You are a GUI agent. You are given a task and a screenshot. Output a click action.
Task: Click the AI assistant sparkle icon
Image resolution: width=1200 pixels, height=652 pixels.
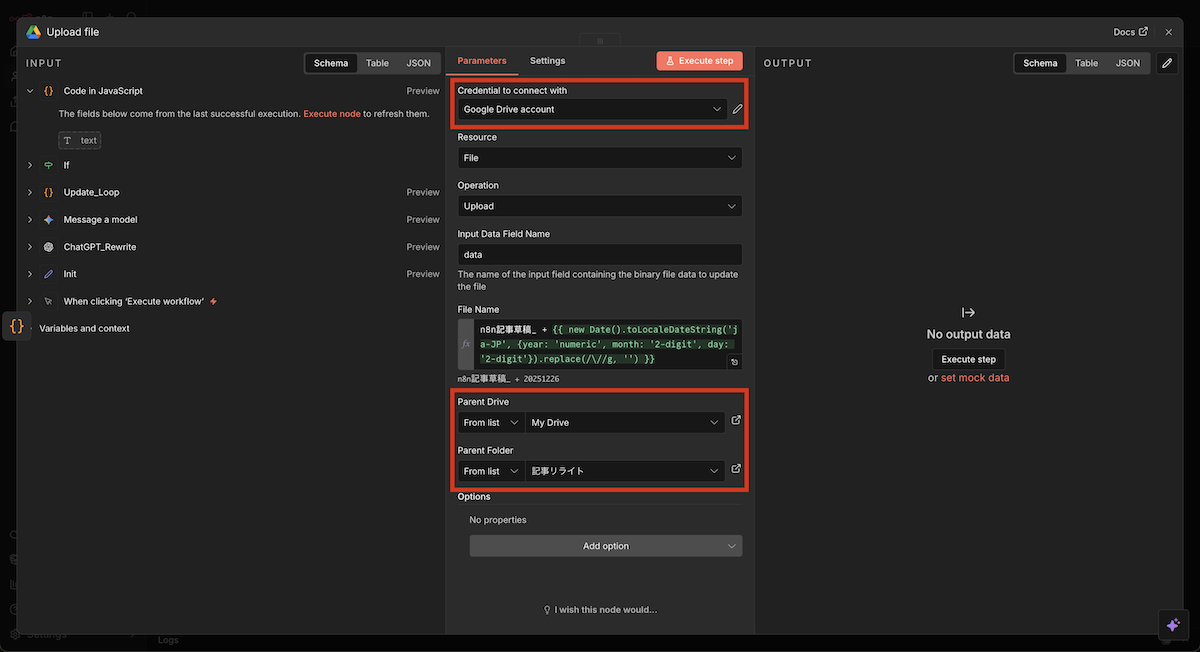click(x=1174, y=624)
